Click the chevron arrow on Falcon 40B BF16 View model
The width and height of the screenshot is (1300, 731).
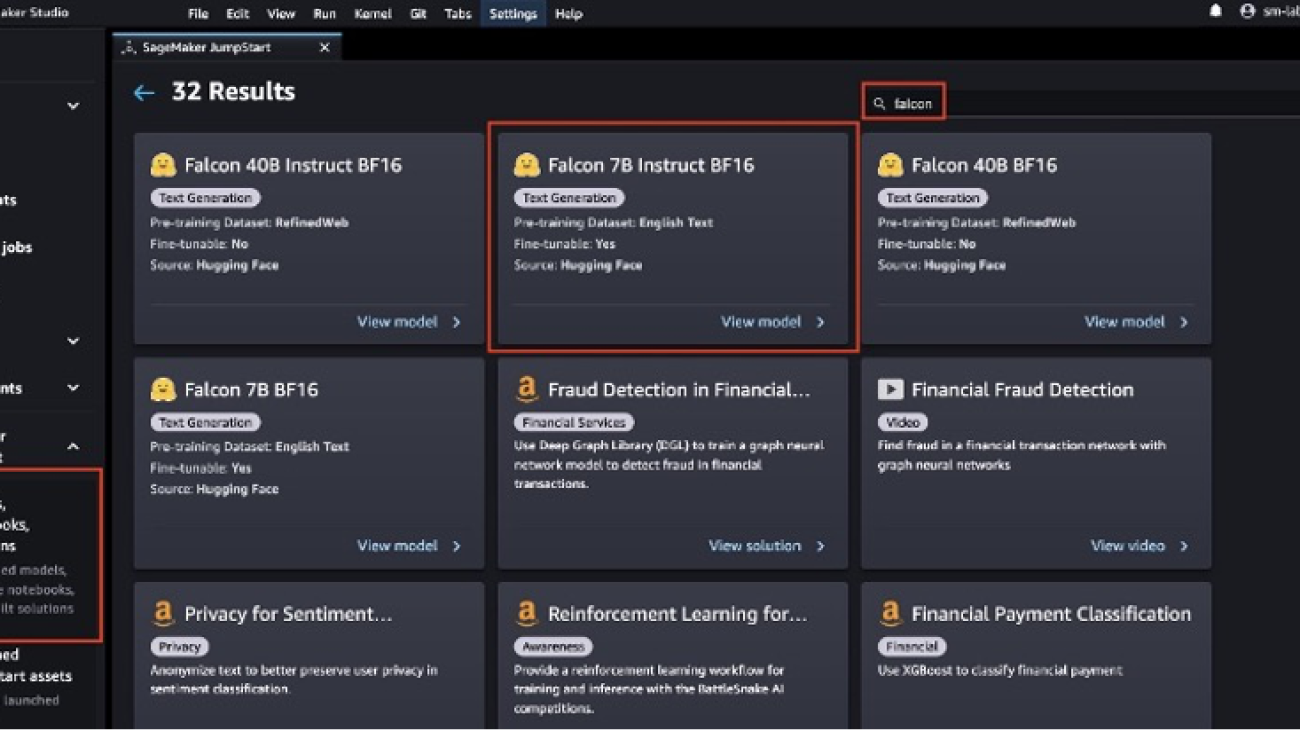(x=1184, y=322)
